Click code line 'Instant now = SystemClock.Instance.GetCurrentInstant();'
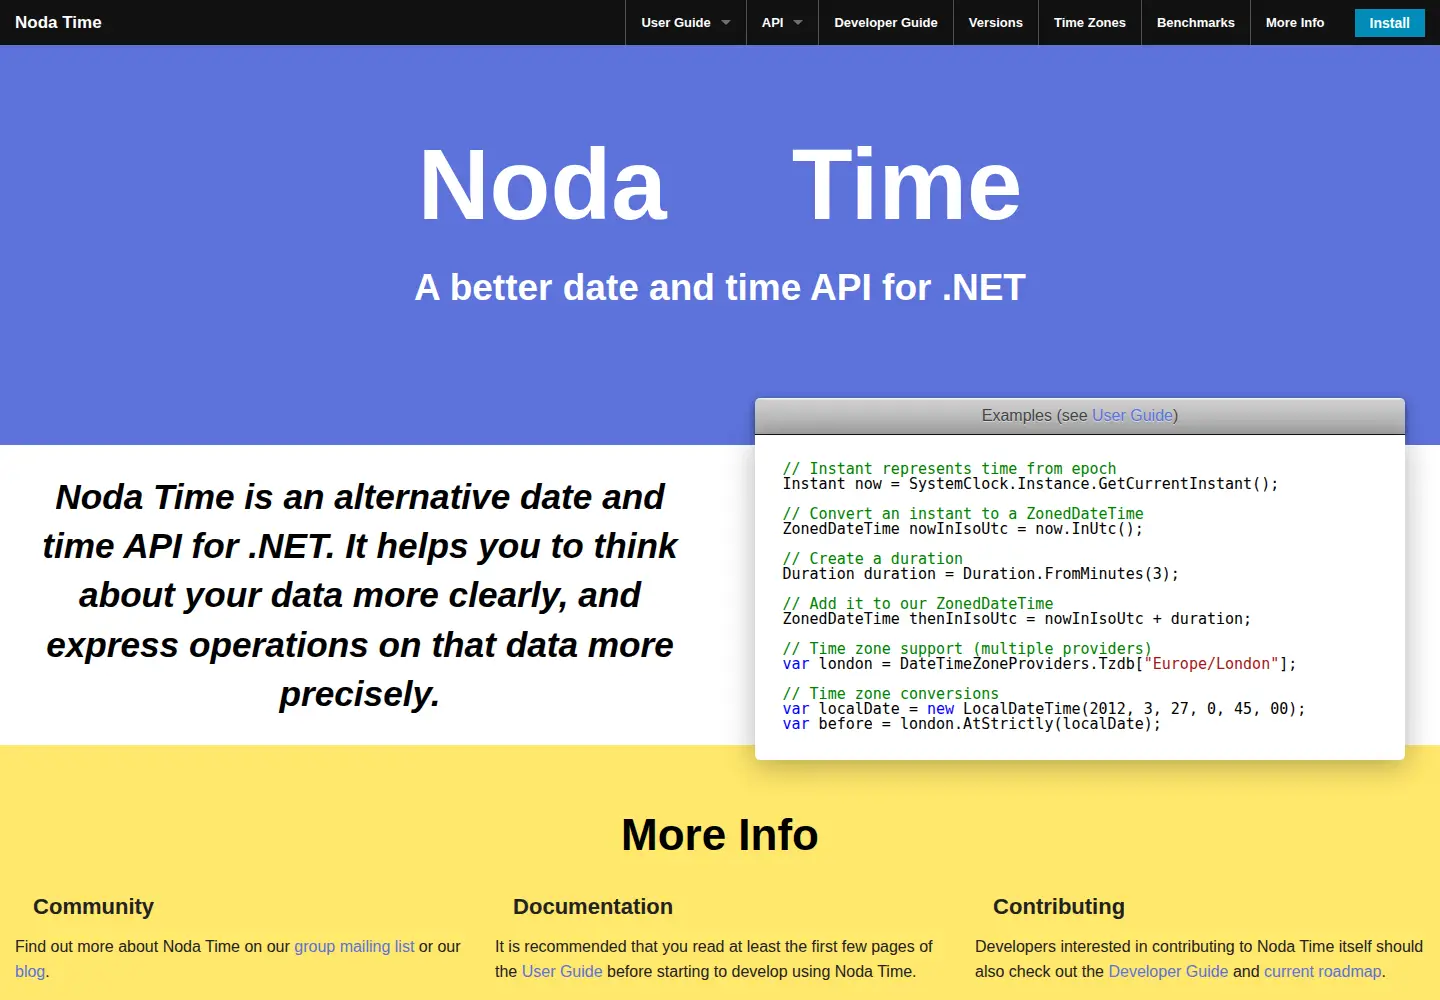This screenshot has width=1440, height=1000. point(1030,484)
